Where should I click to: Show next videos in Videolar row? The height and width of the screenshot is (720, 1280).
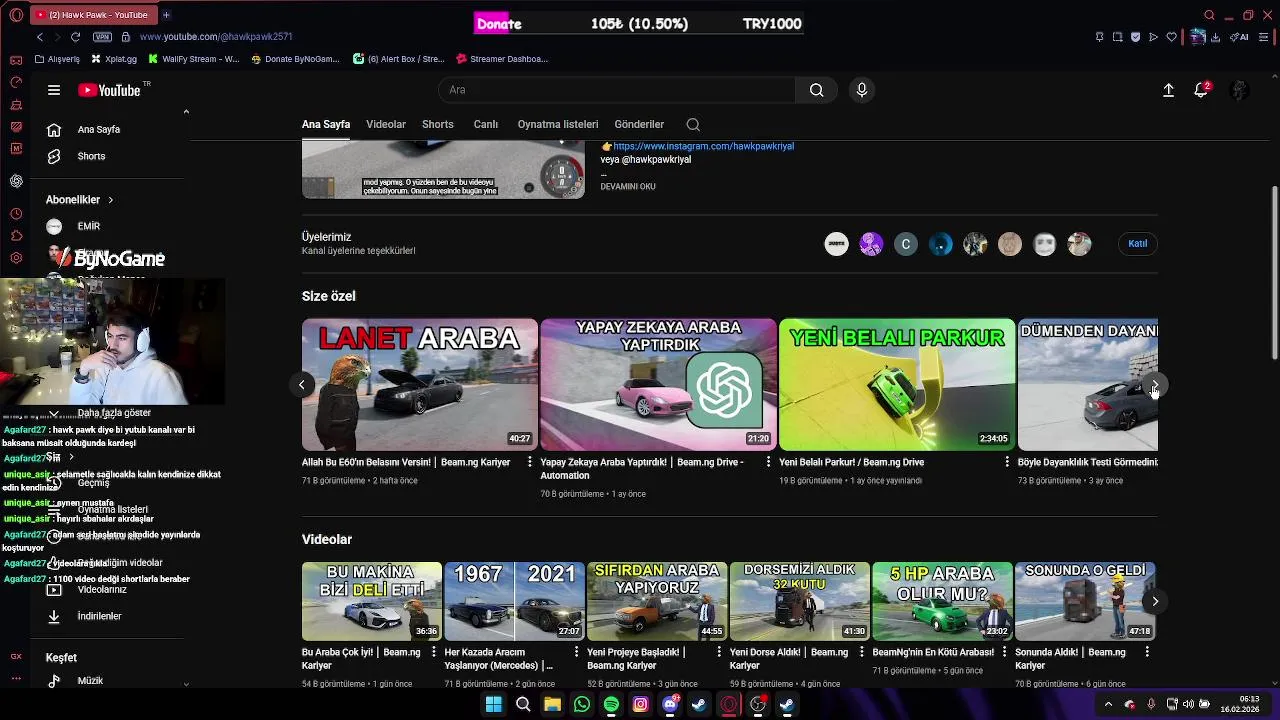pyautogui.click(x=1155, y=601)
